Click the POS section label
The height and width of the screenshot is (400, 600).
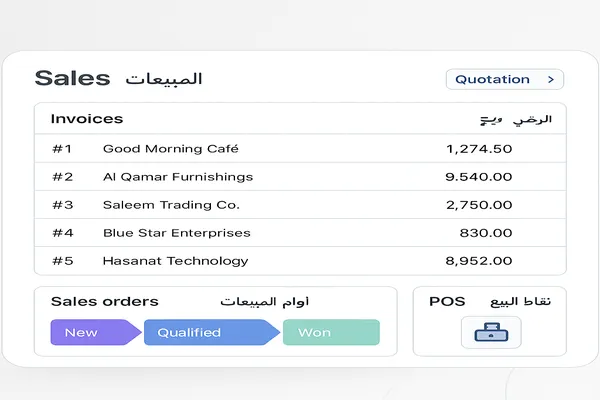coord(447,301)
